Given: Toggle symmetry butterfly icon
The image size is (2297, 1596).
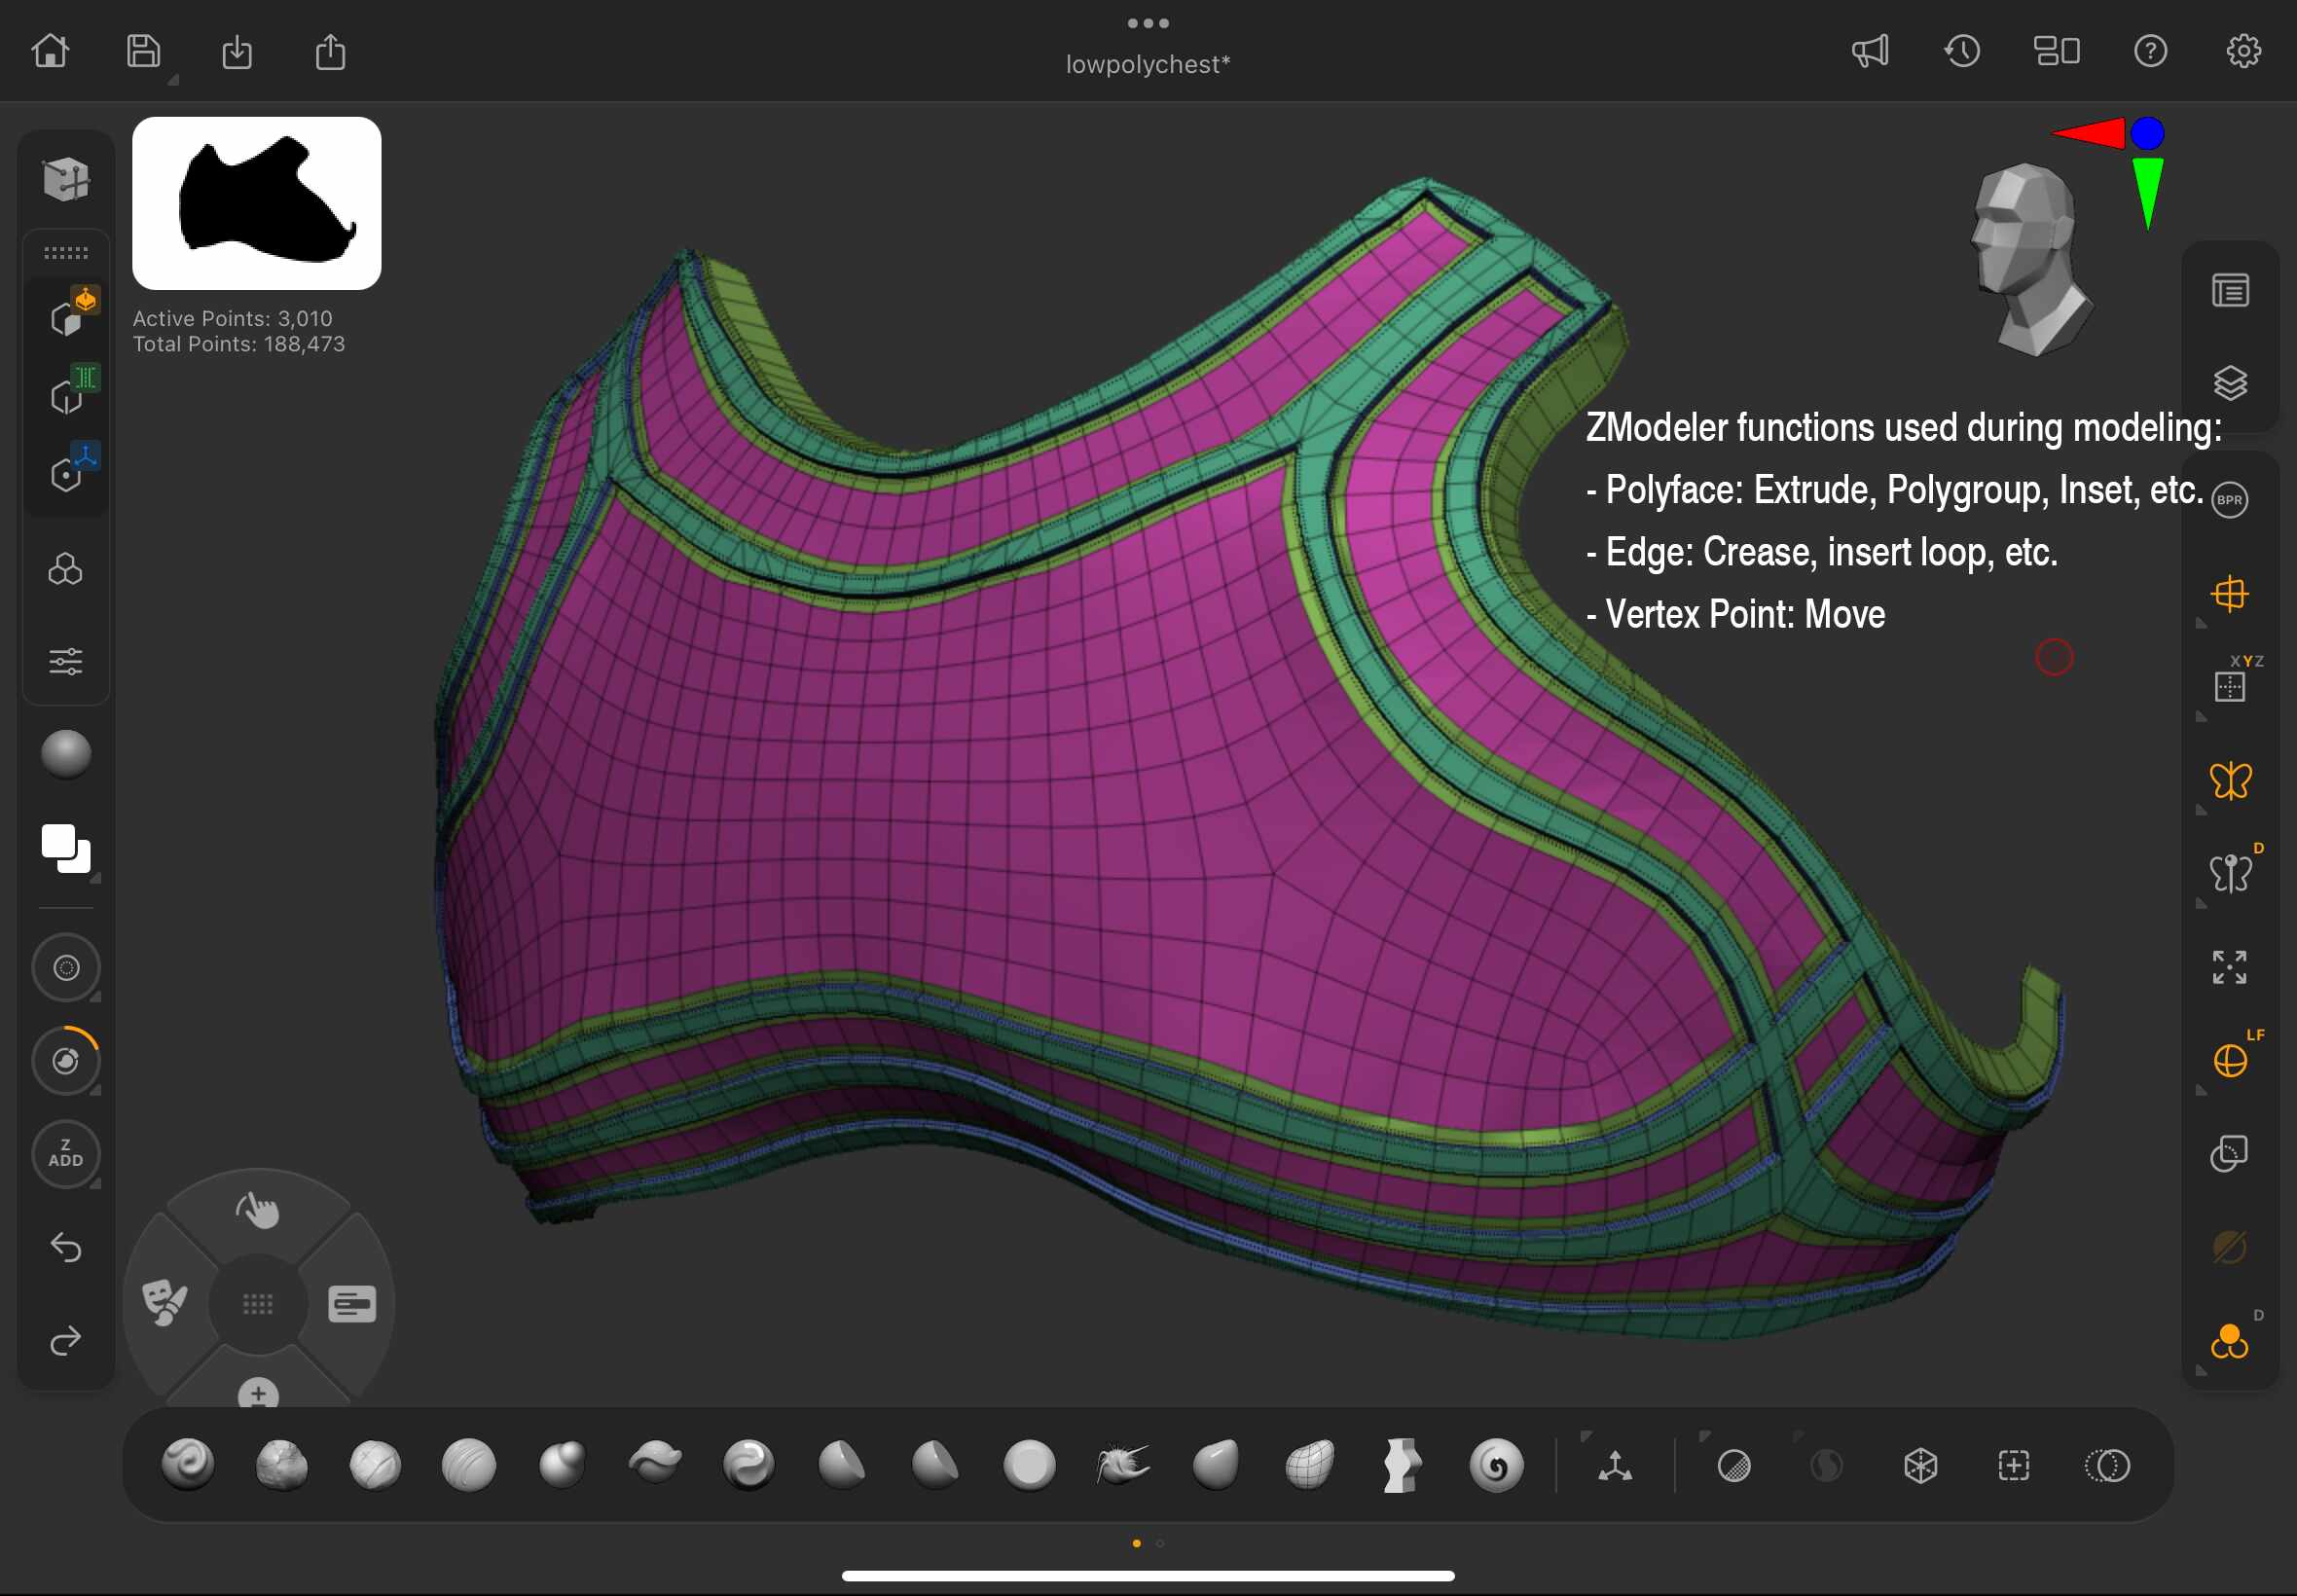Looking at the screenshot, I should click(2230, 781).
